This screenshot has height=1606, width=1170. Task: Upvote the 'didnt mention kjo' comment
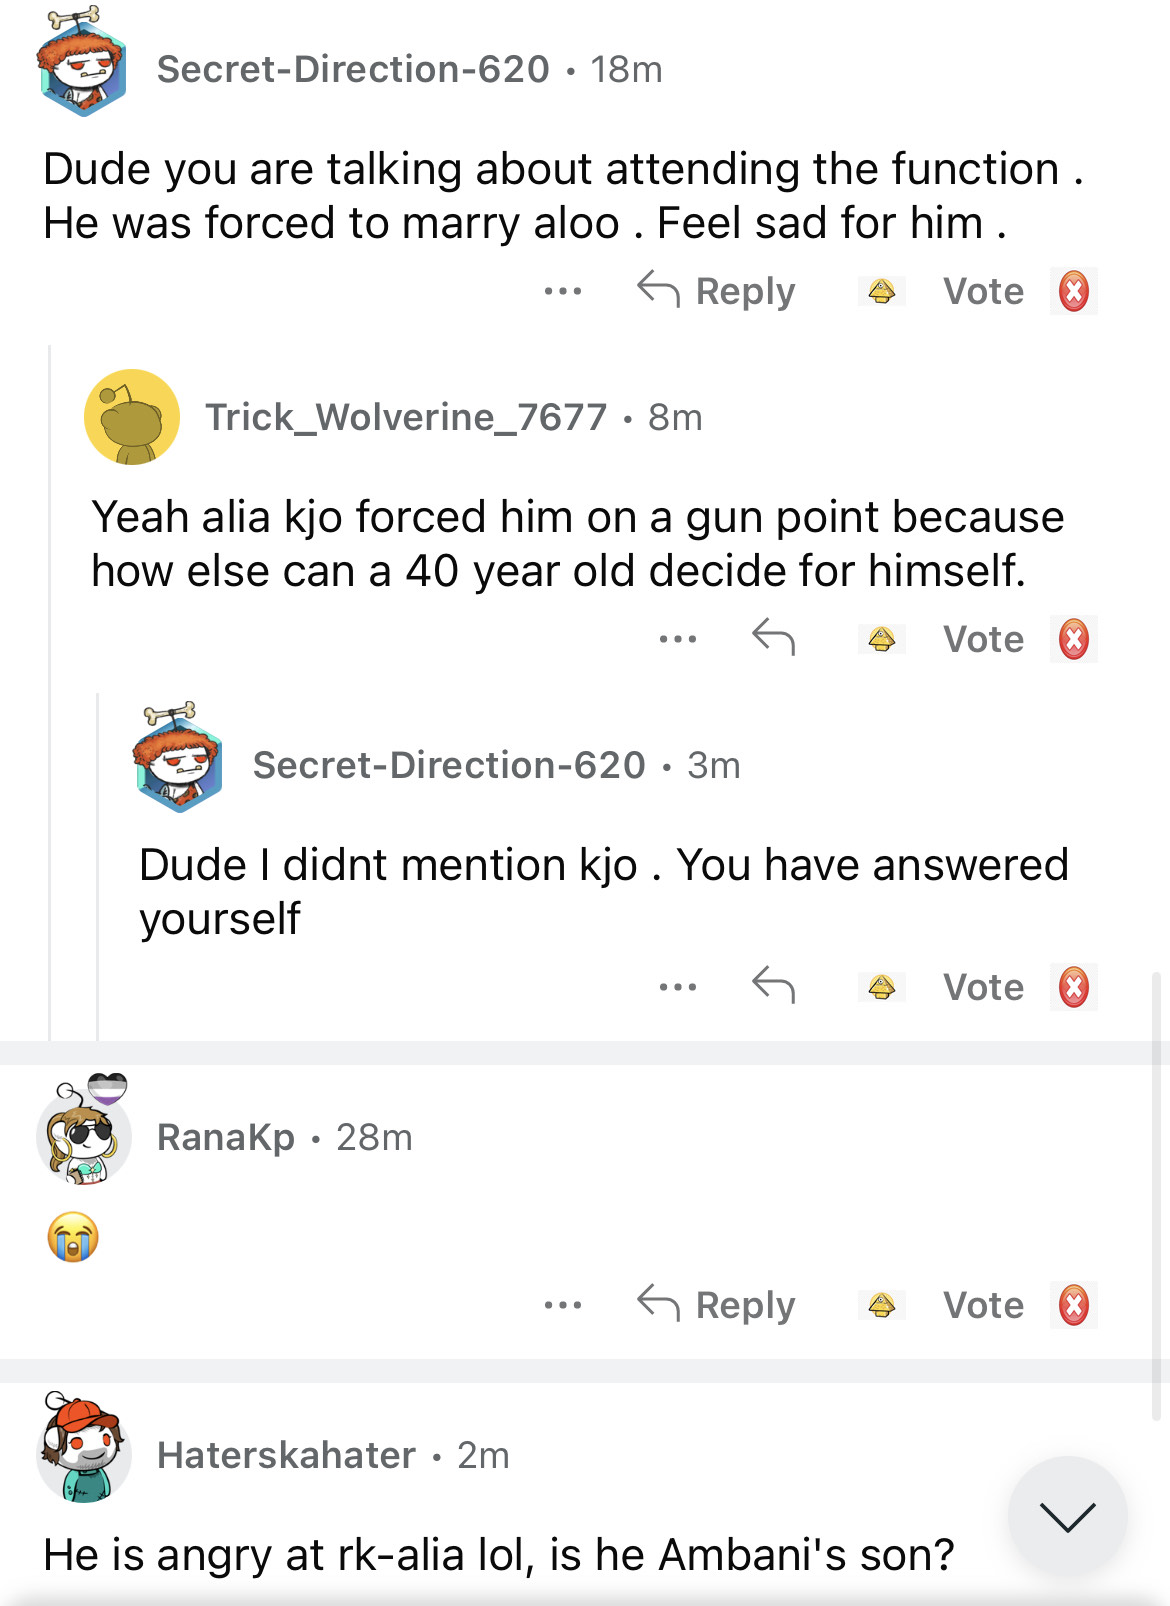pyautogui.click(x=881, y=987)
